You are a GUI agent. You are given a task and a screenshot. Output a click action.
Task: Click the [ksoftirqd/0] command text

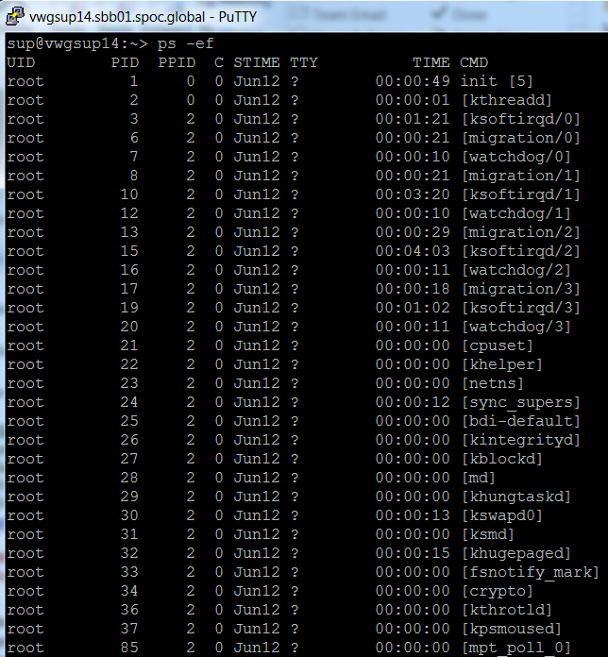[520, 119]
